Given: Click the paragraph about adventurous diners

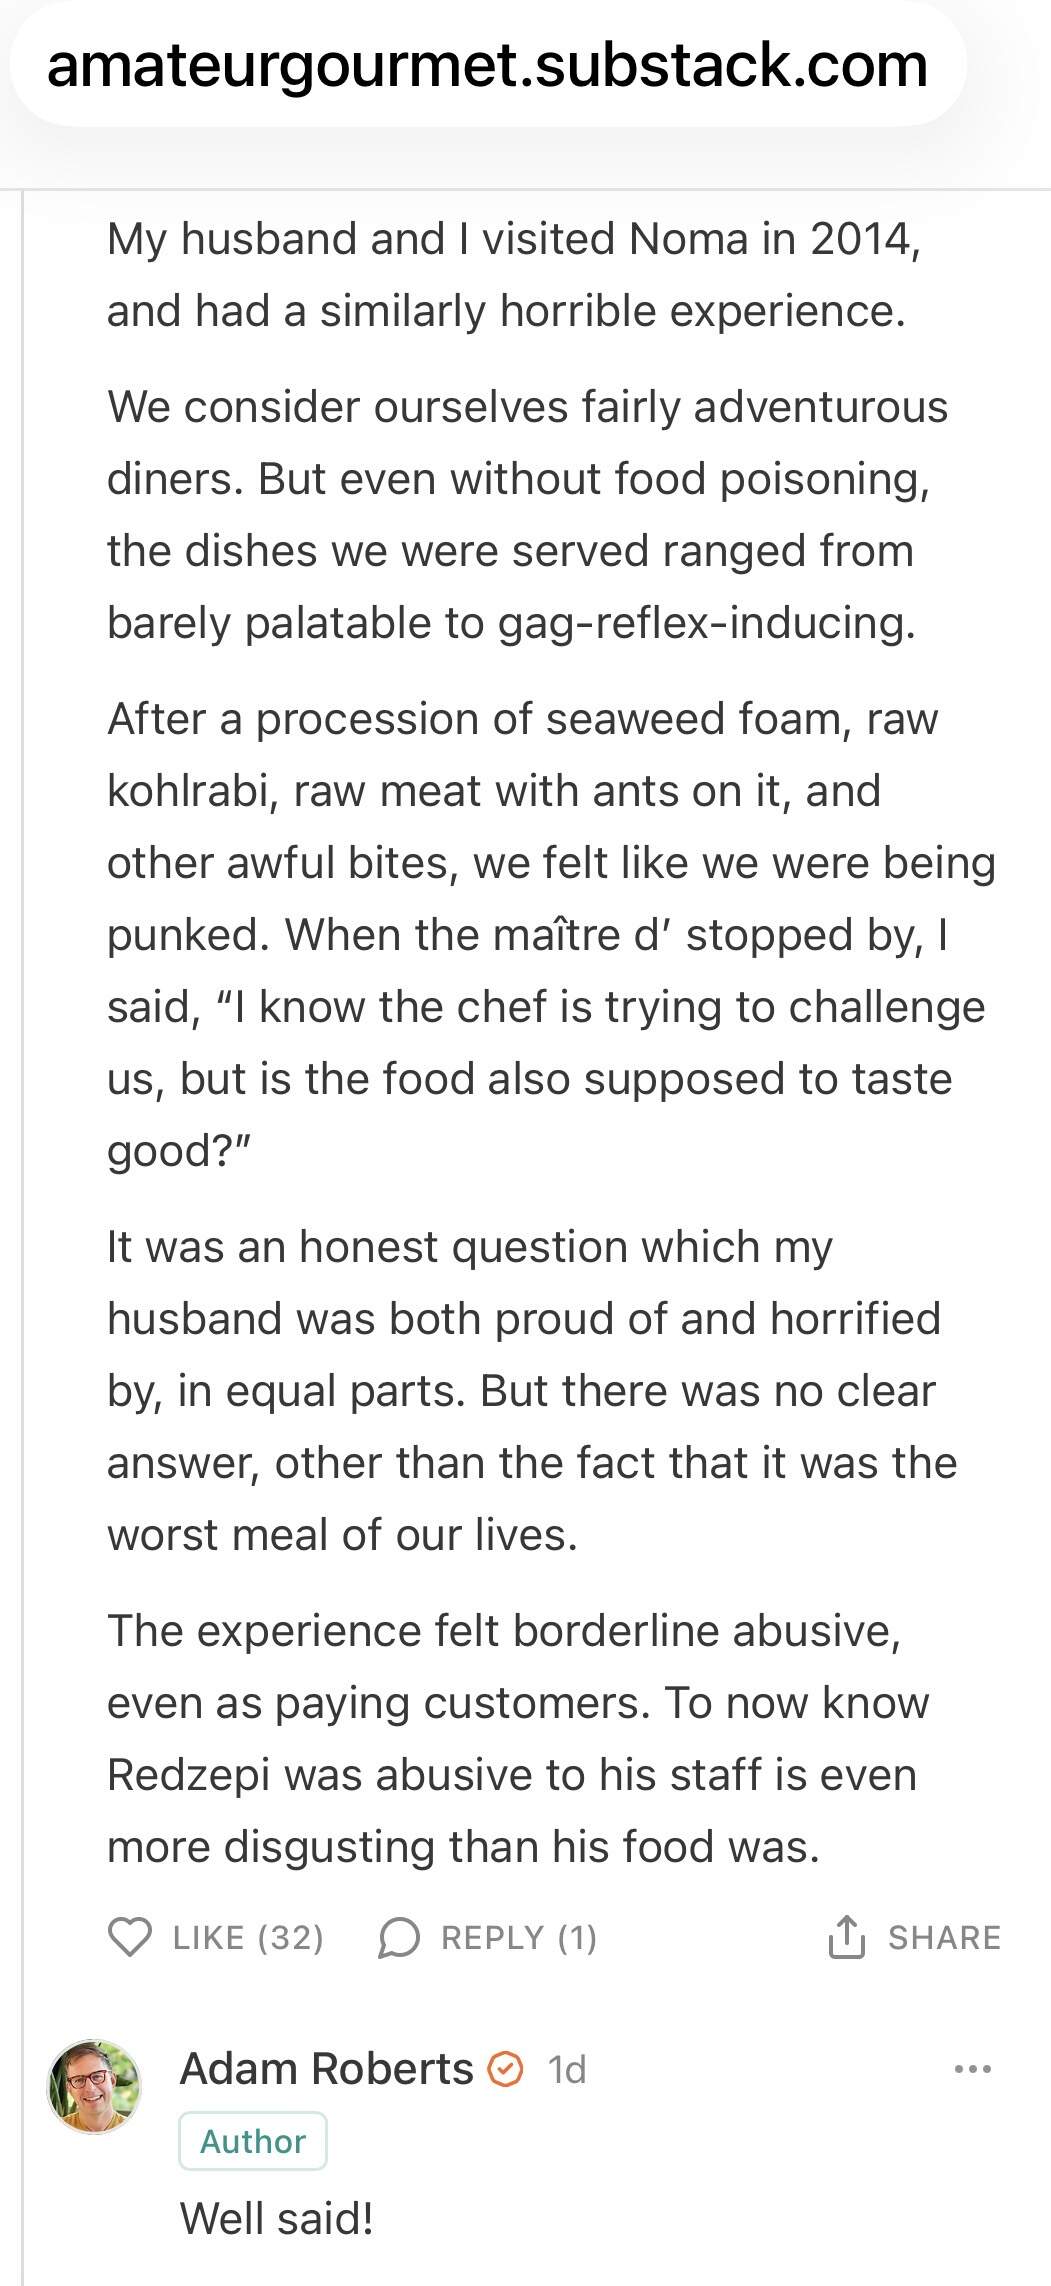Looking at the screenshot, I should coord(527,514).
